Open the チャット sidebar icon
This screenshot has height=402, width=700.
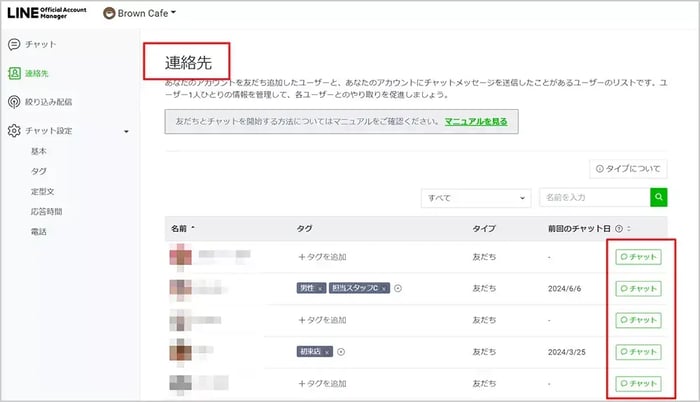click(14, 44)
